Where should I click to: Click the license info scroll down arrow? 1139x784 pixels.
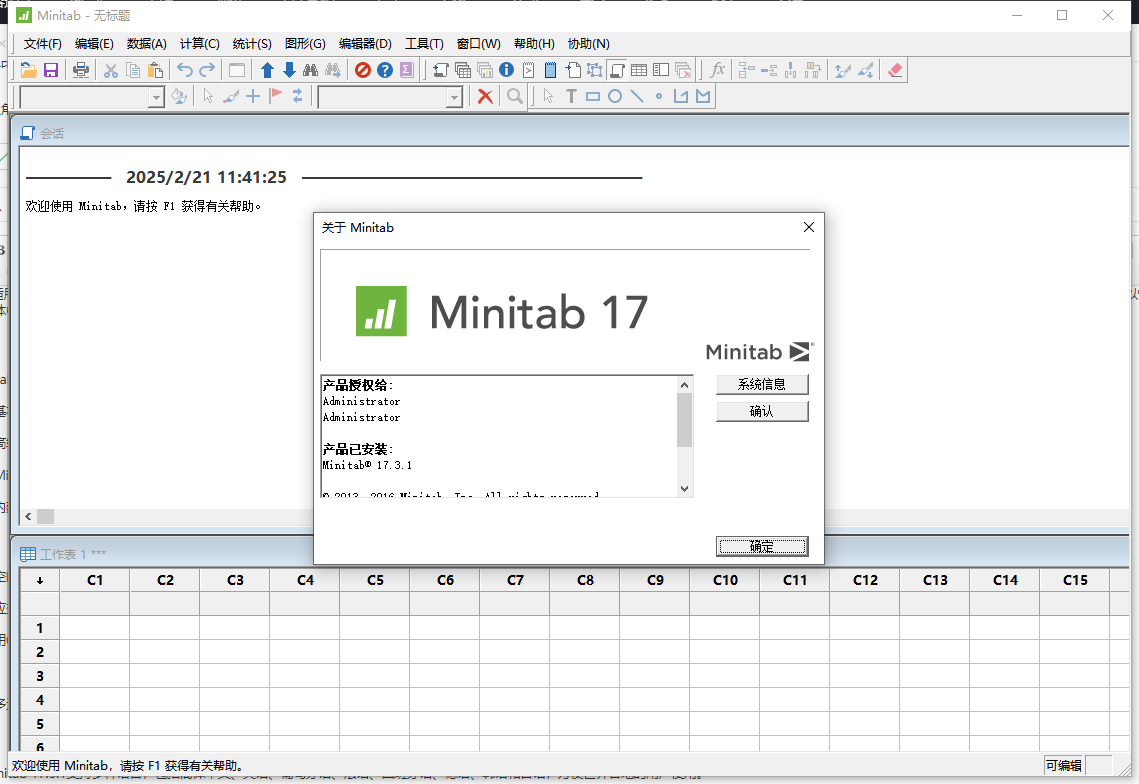point(684,489)
